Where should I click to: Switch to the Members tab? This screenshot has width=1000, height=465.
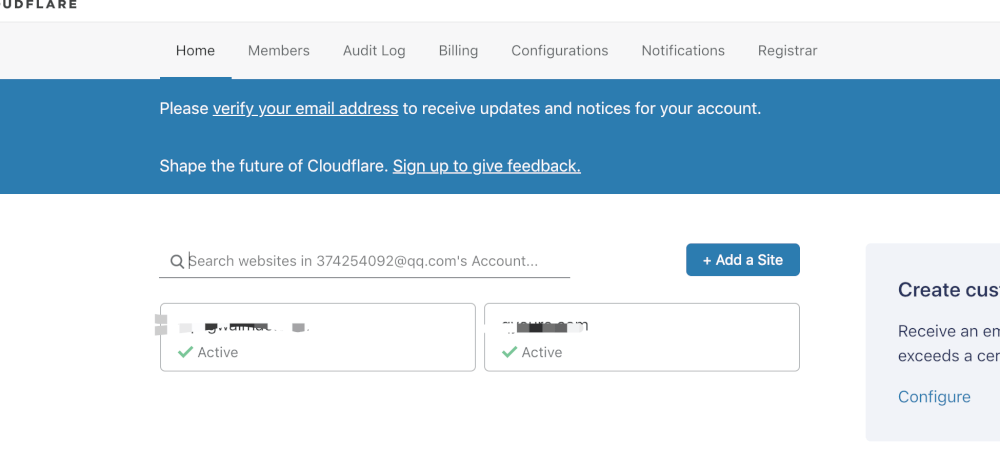279,50
